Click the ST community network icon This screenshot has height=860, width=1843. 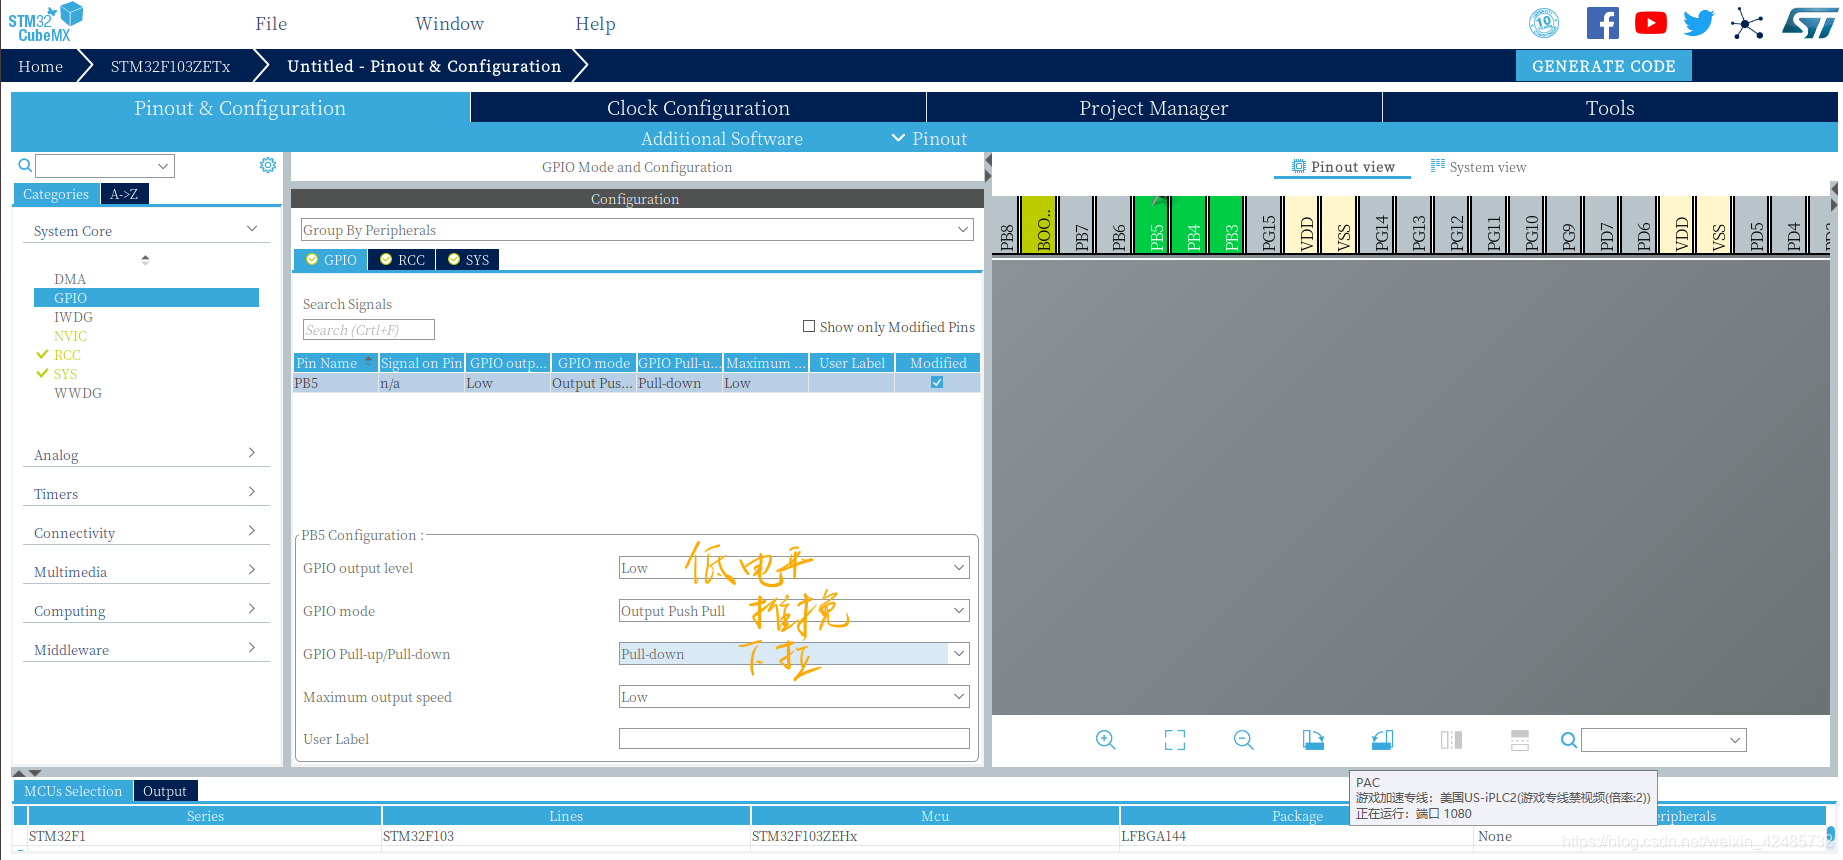pyautogui.click(x=1747, y=23)
